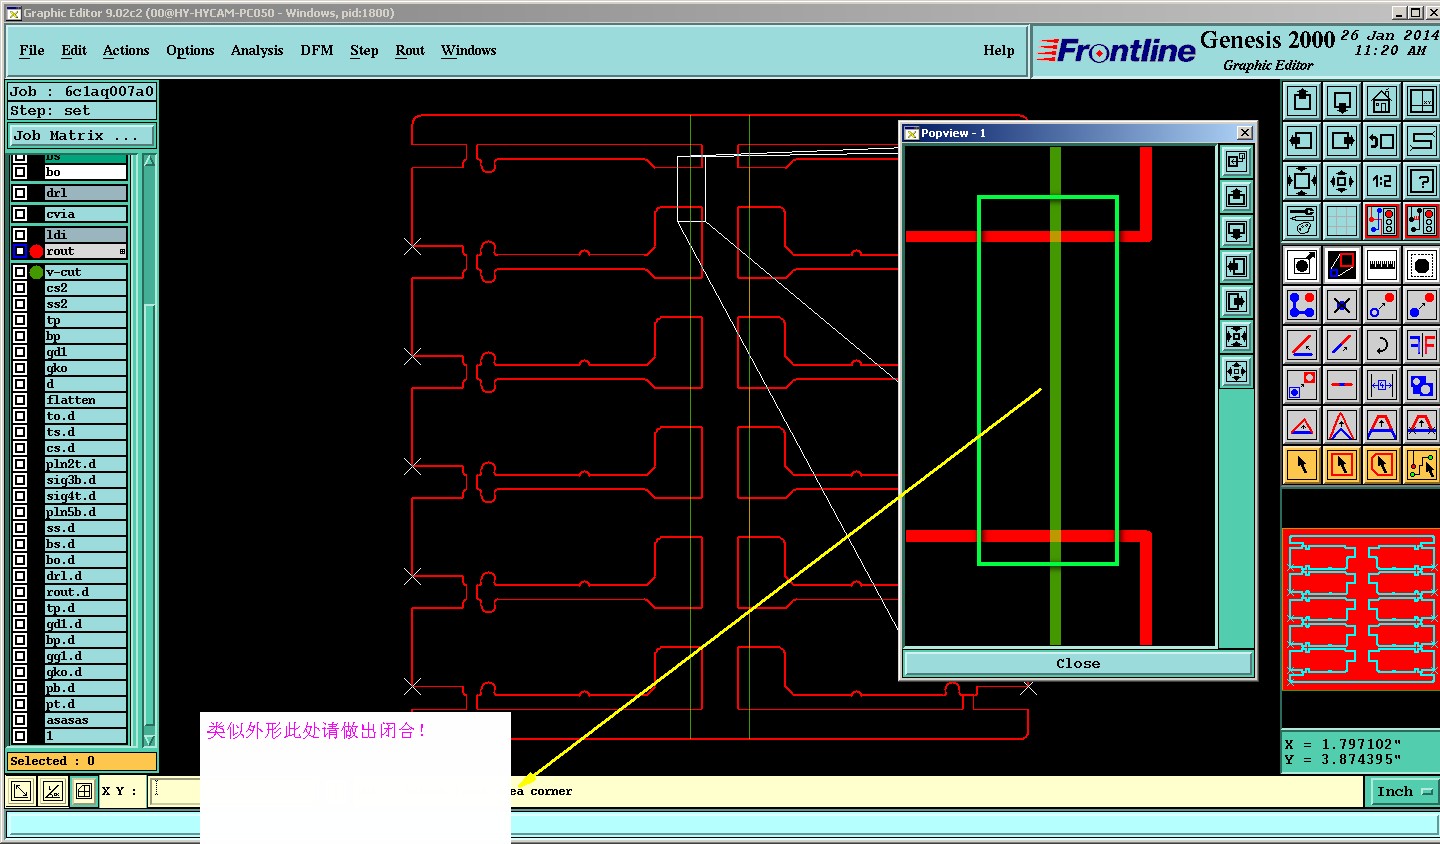Screen dimensions: 1440x844
Task: Open the Windows menu
Action: pyautogui.click(x=469, y=50)
